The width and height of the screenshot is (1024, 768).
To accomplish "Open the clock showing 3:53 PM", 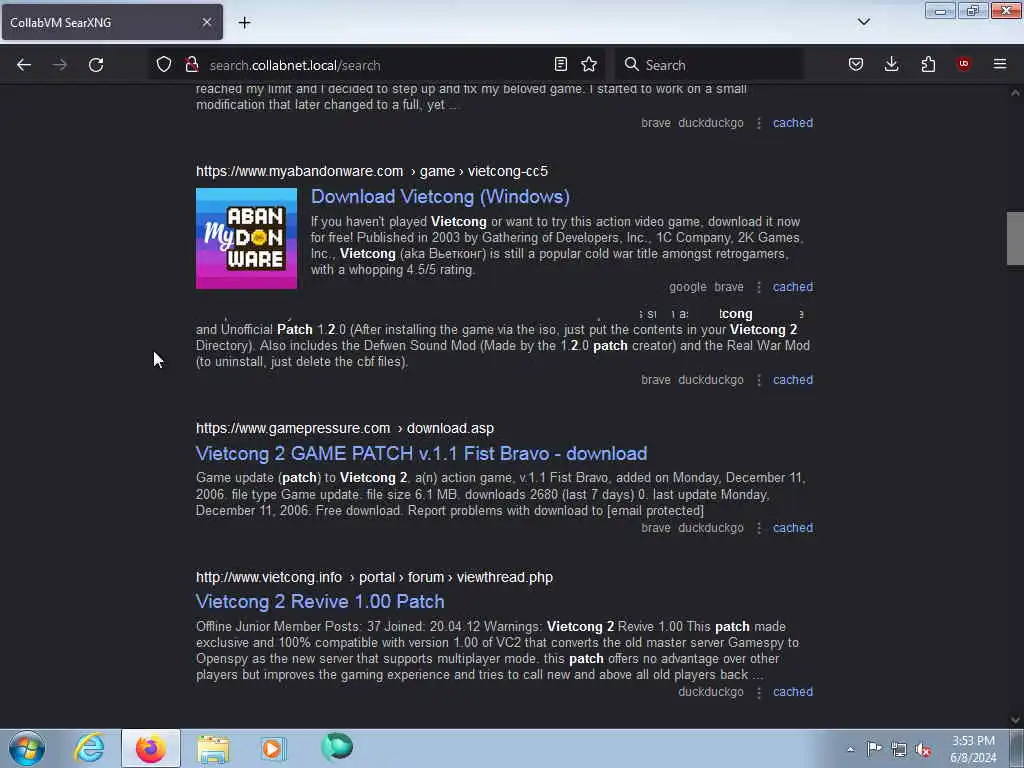I will pos(973,749).
